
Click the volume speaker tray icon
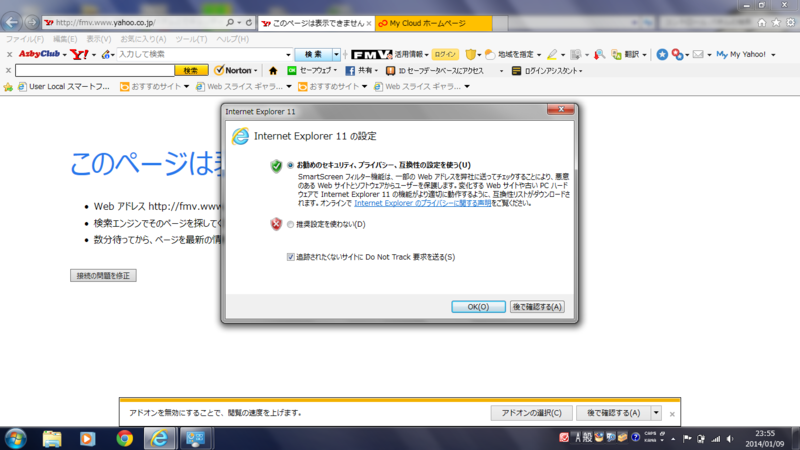[x=730, y=439]
